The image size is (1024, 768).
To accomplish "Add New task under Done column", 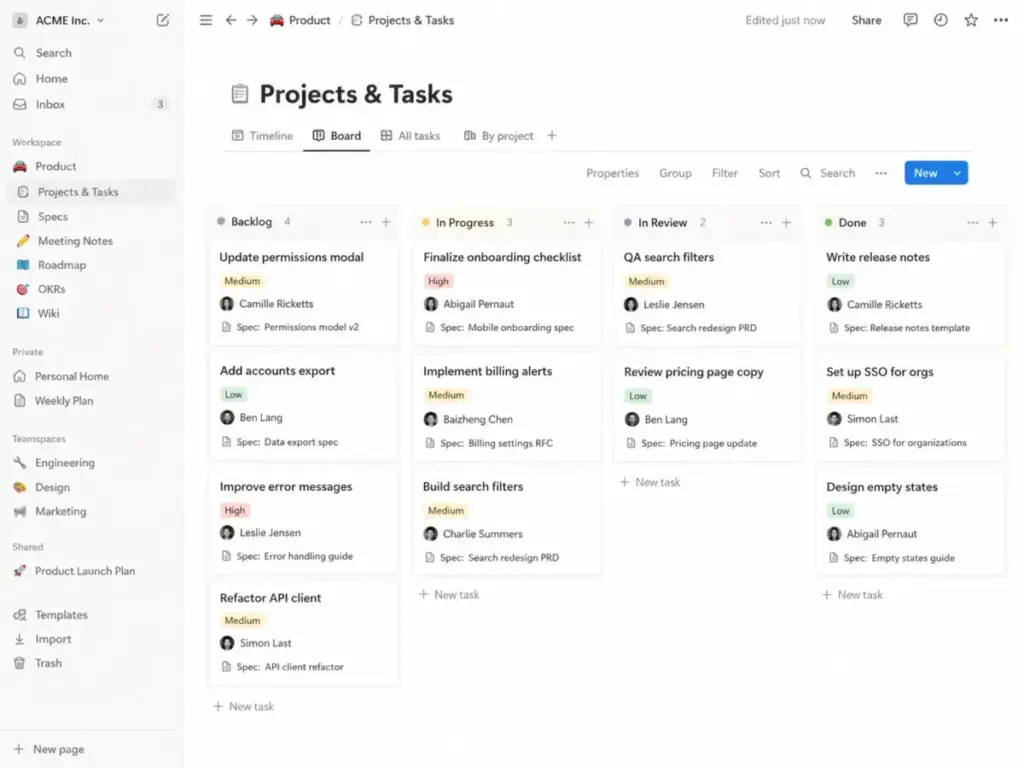I will click(x=852, y=594).
